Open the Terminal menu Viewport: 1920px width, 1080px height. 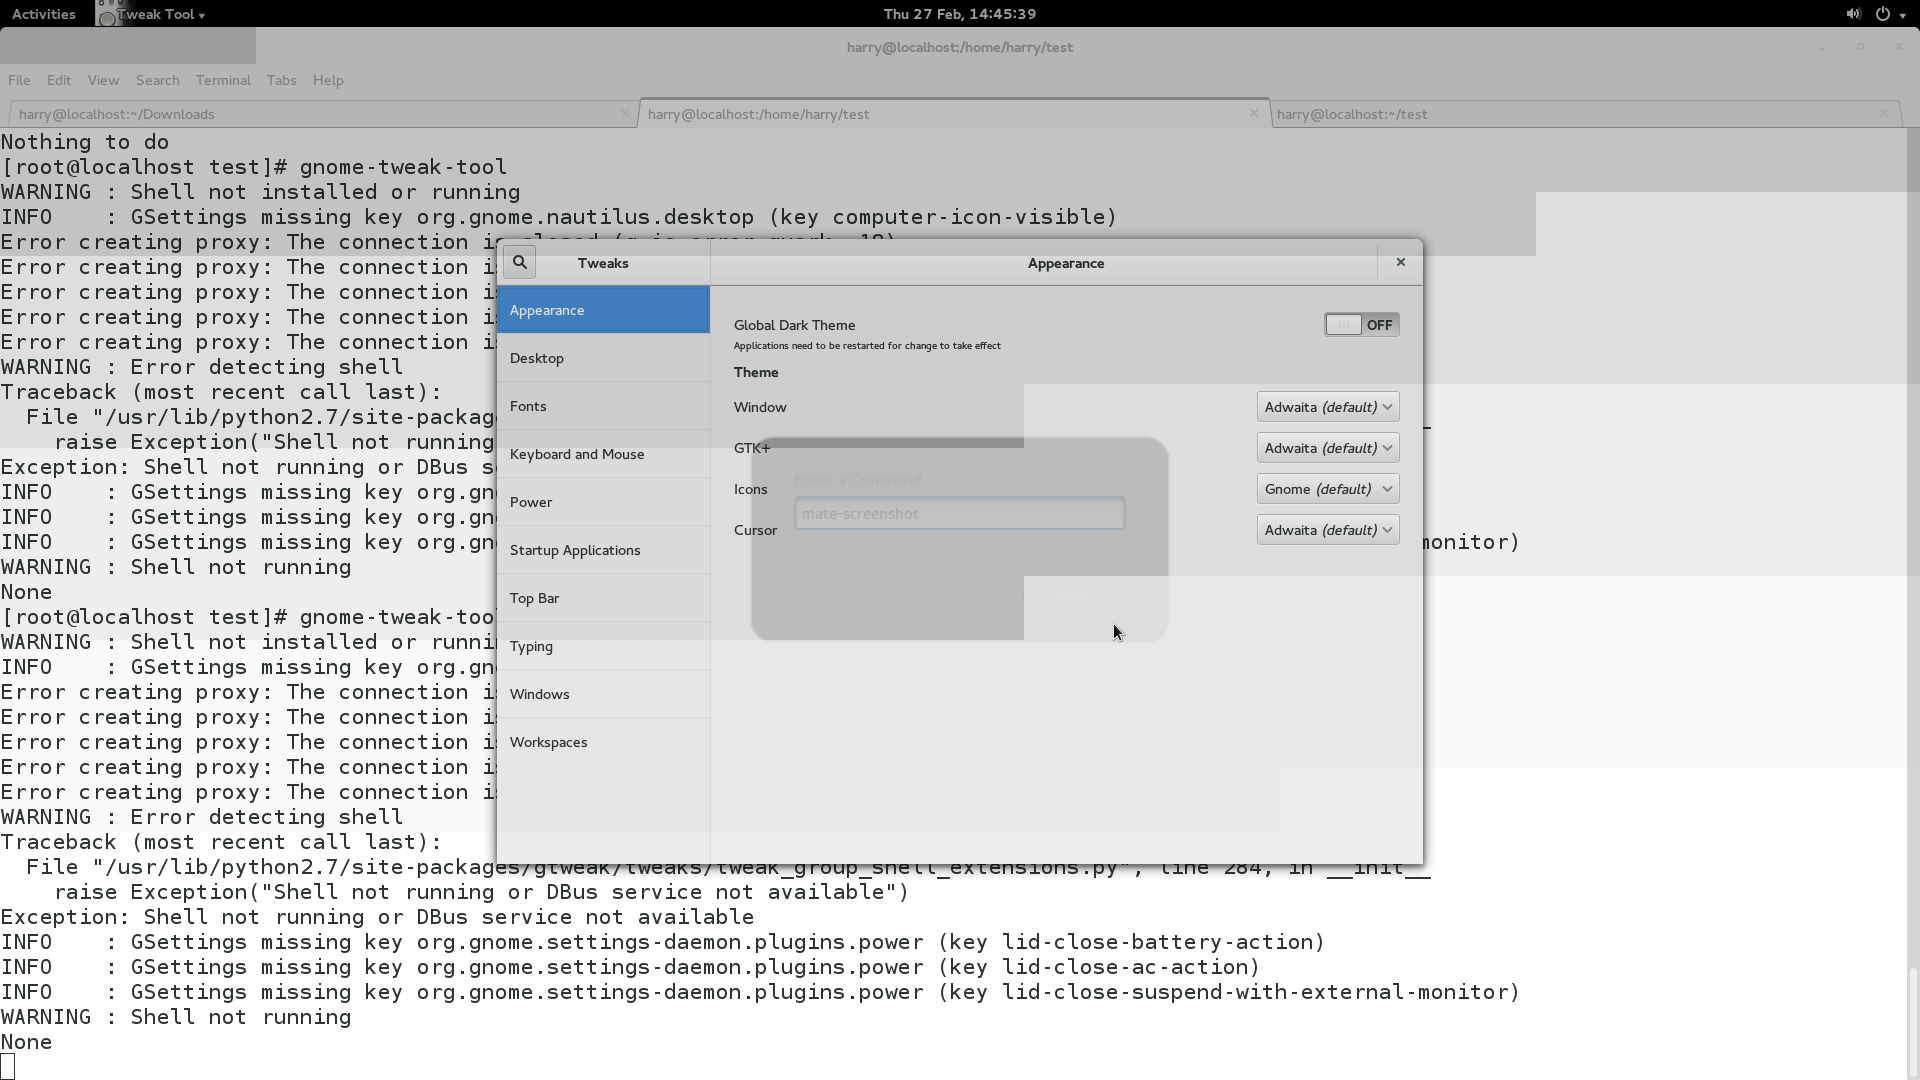point(223,80)
